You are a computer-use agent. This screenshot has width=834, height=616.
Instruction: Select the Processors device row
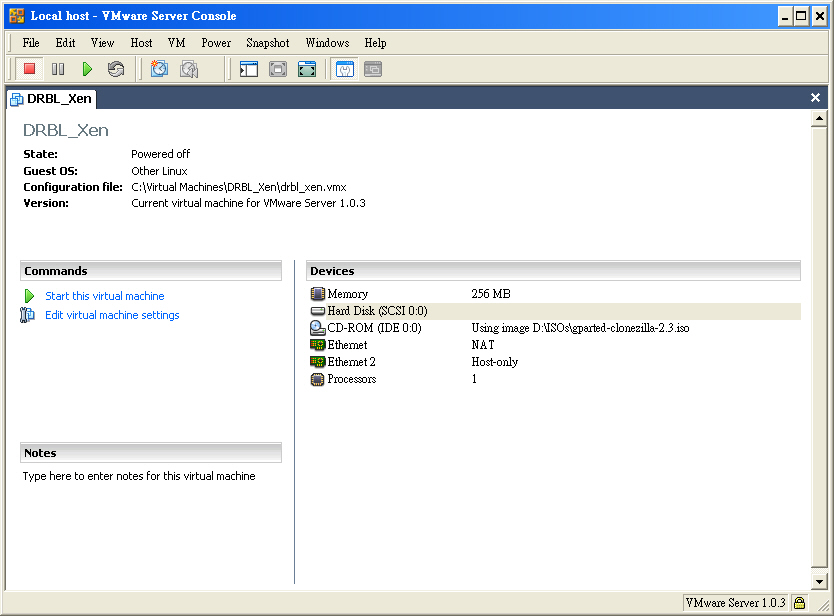coord(553,379)
